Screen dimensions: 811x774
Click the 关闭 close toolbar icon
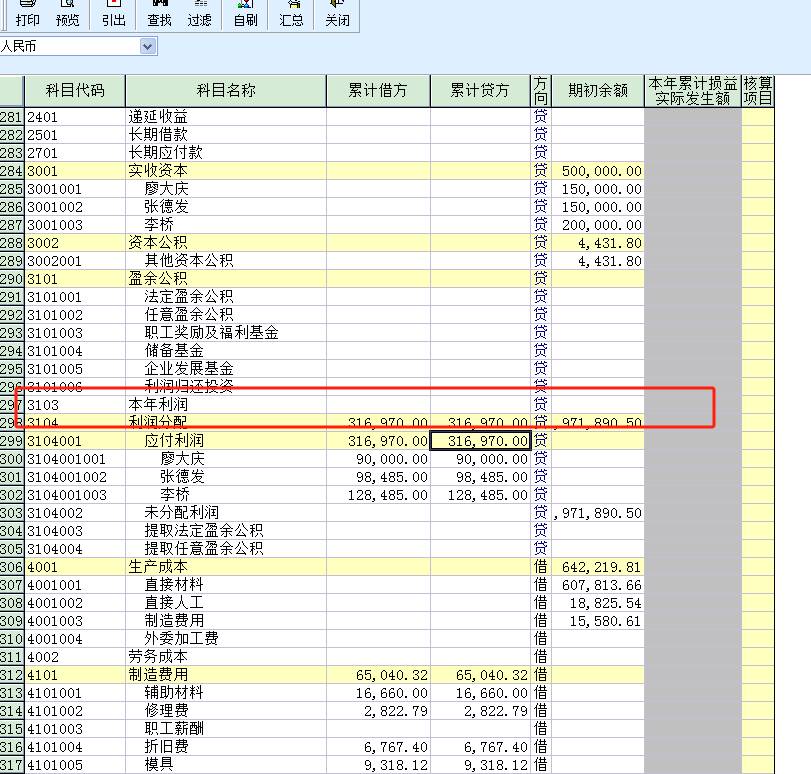pos(337,14)
